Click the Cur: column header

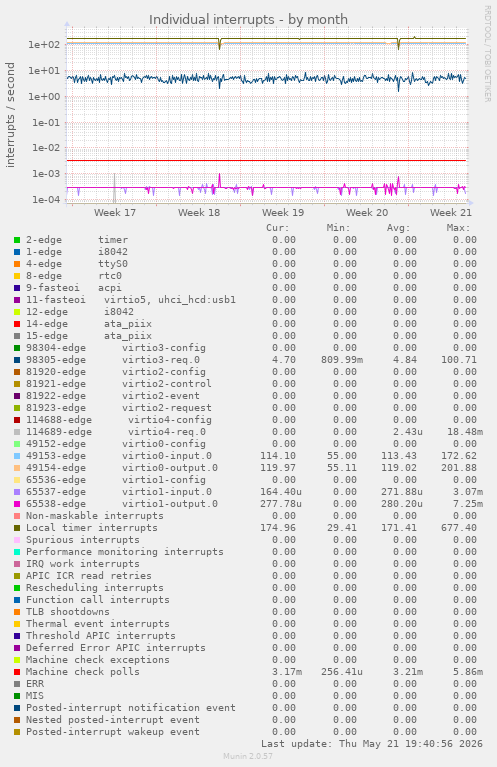point(278,228)
